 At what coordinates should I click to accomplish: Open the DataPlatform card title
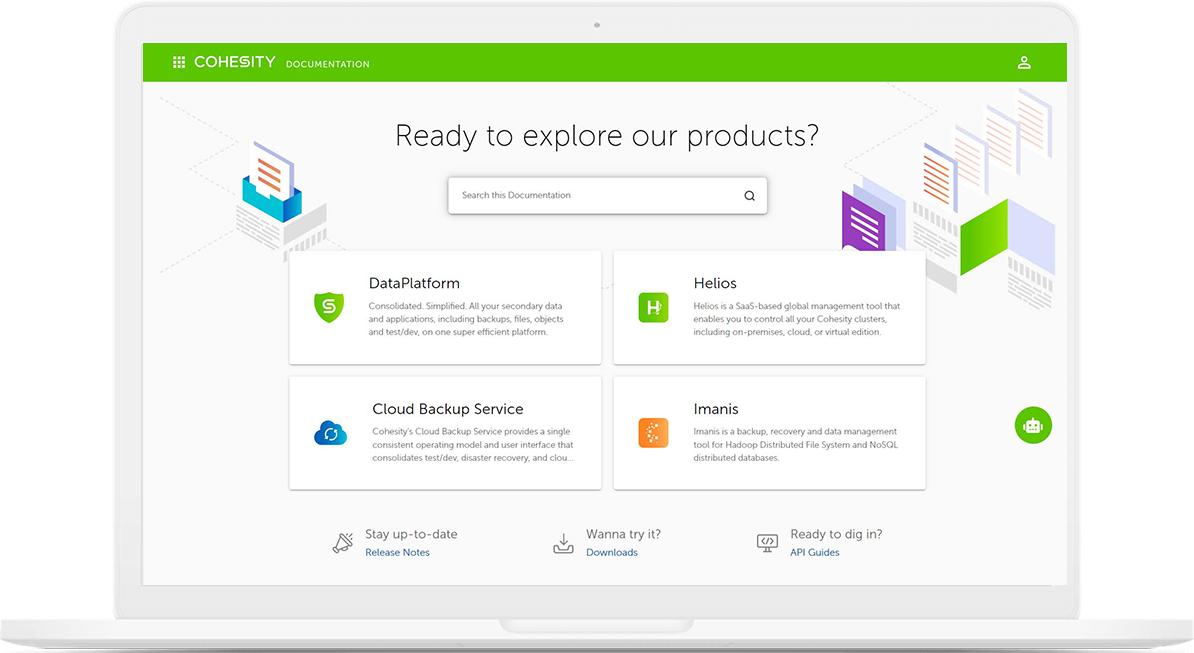(x=414, y=283)
